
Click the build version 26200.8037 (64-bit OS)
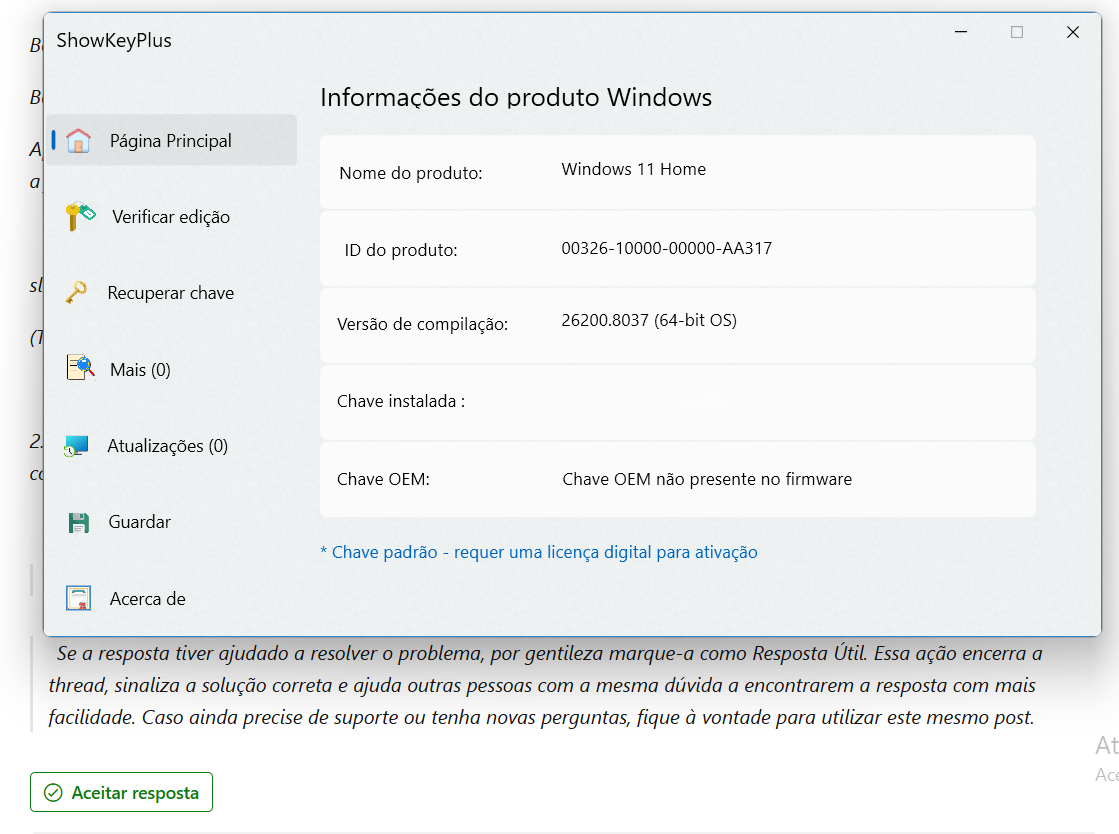pos(649,320)
